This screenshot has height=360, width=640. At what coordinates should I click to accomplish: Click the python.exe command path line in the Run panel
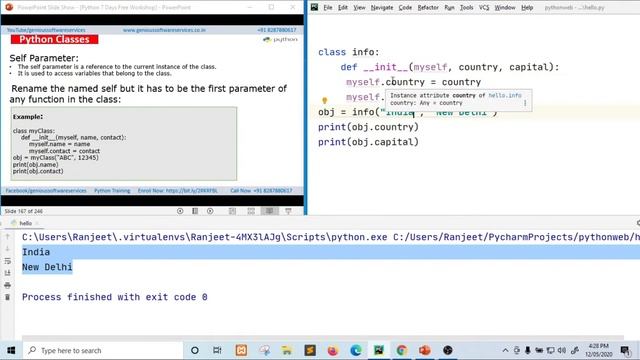(331, 237)
